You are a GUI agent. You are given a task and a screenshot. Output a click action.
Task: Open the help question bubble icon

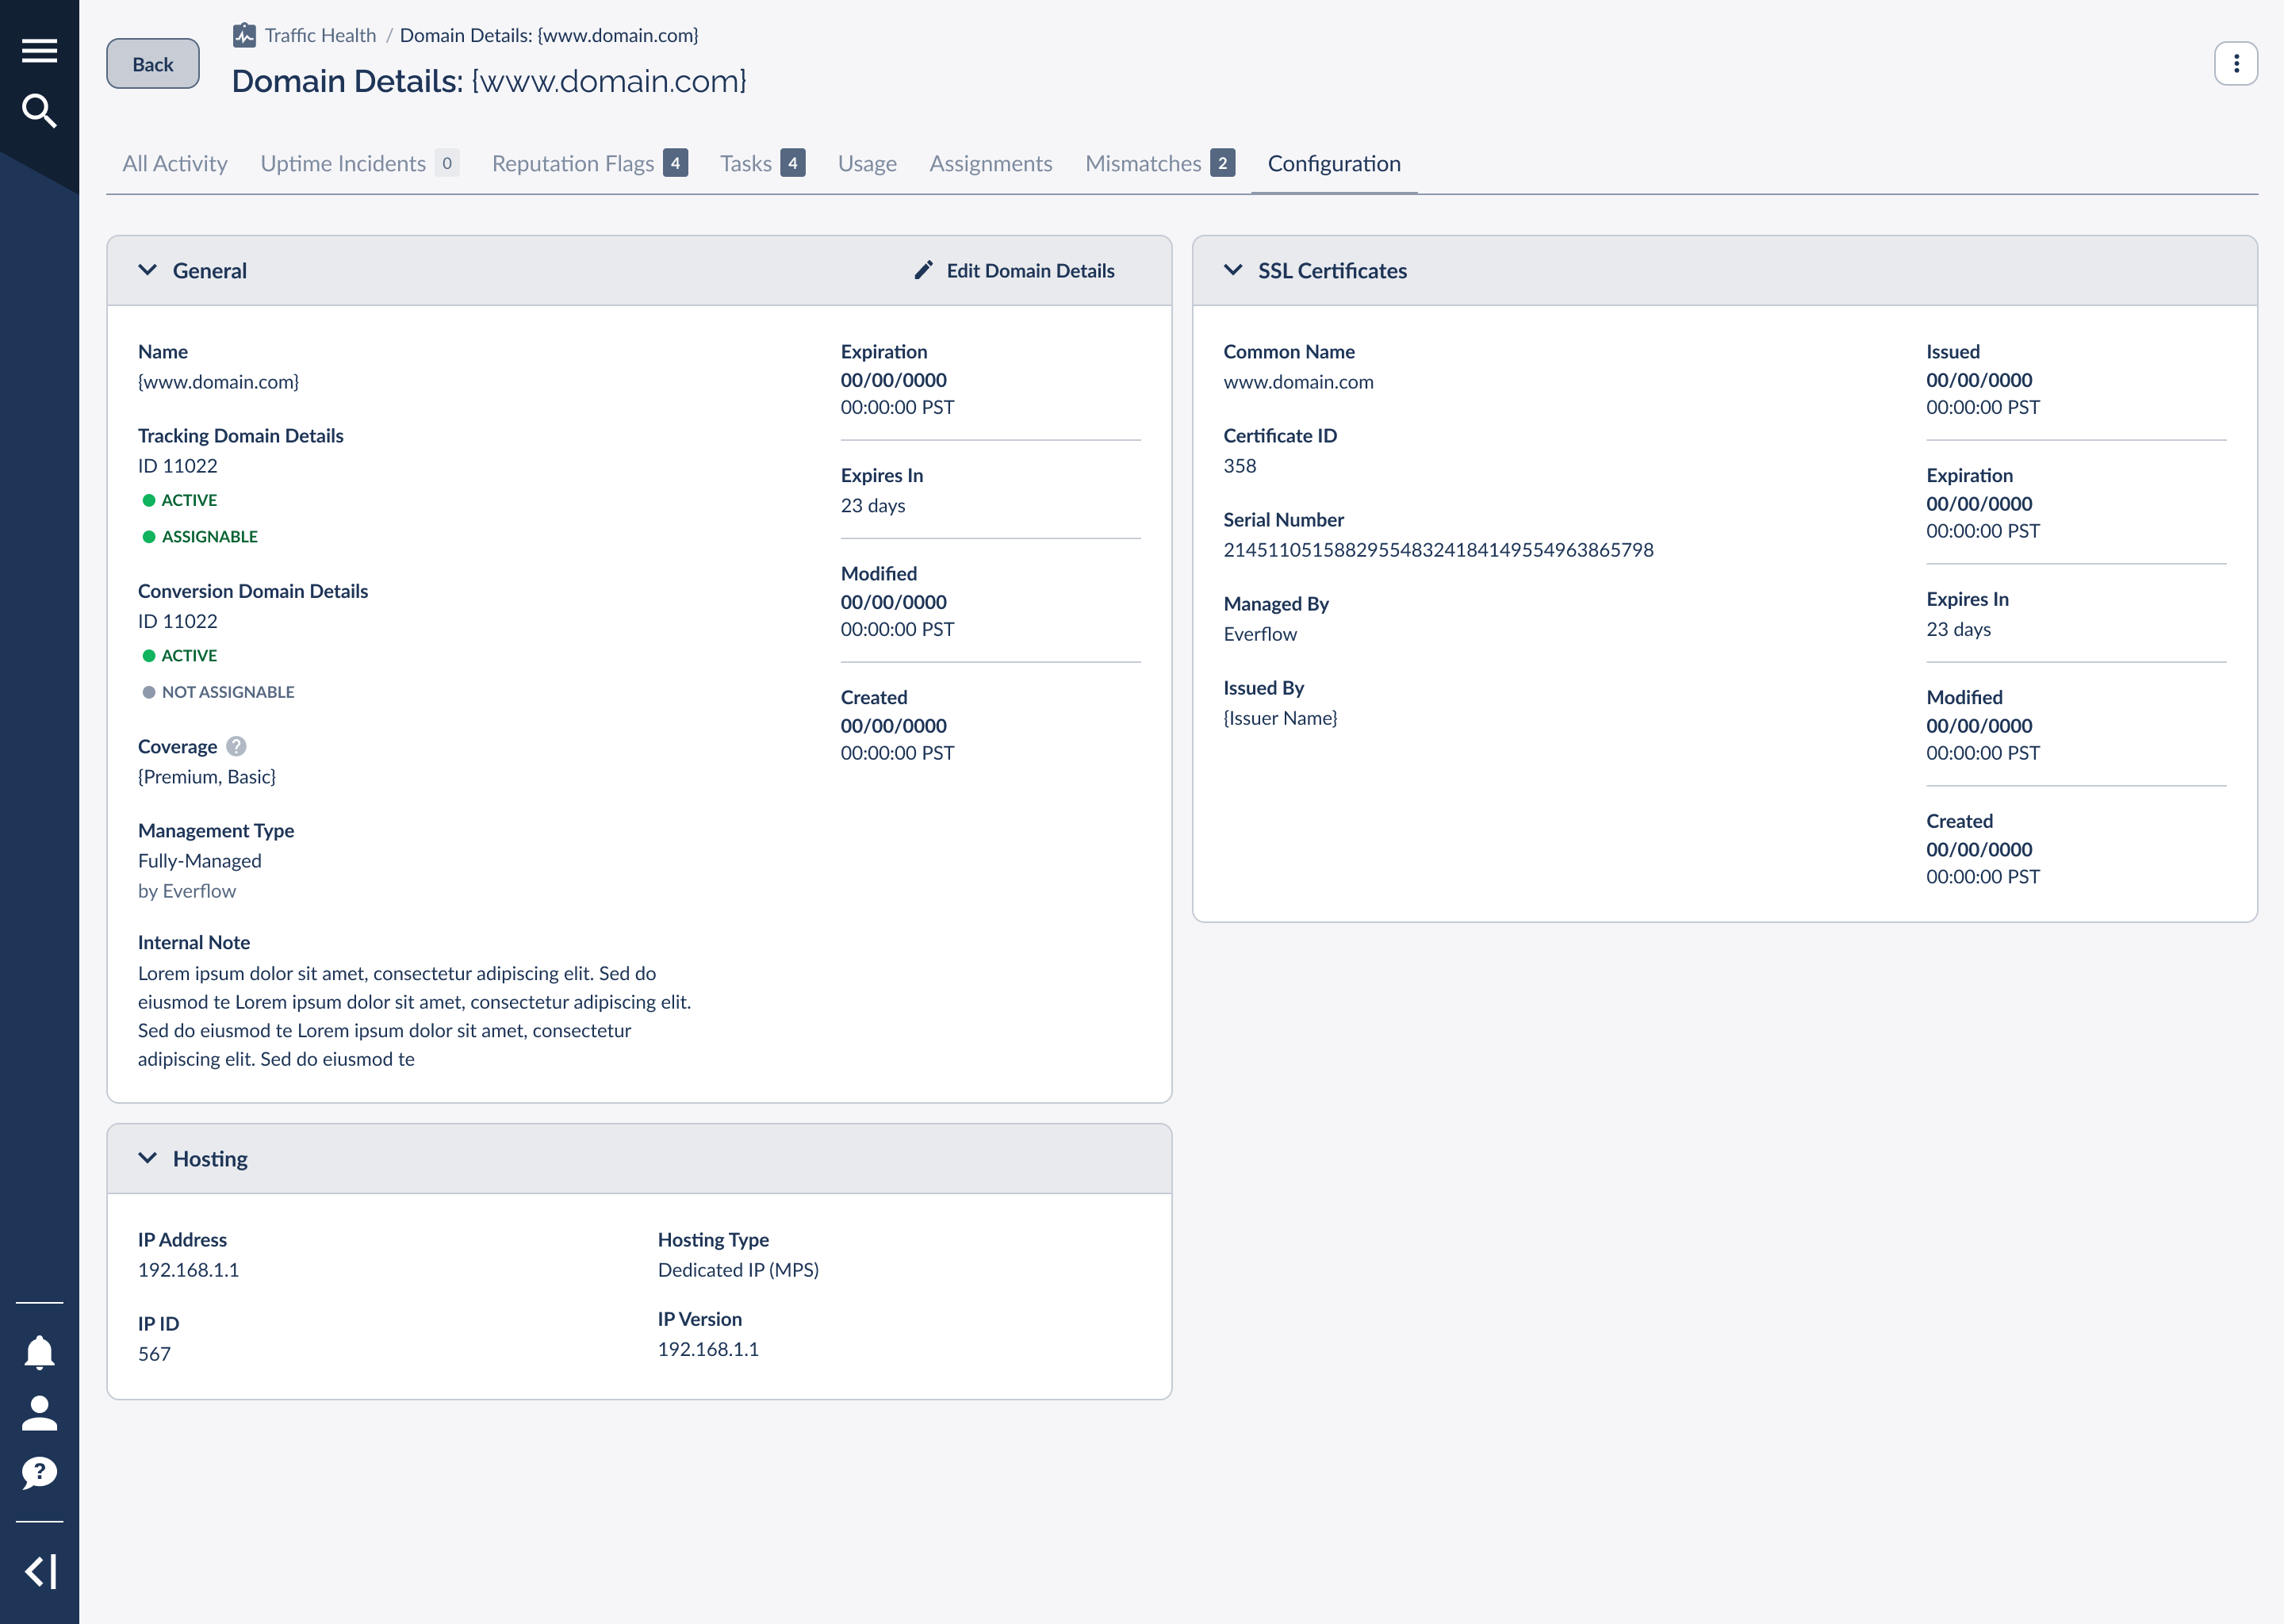(x=39, y=1473)
